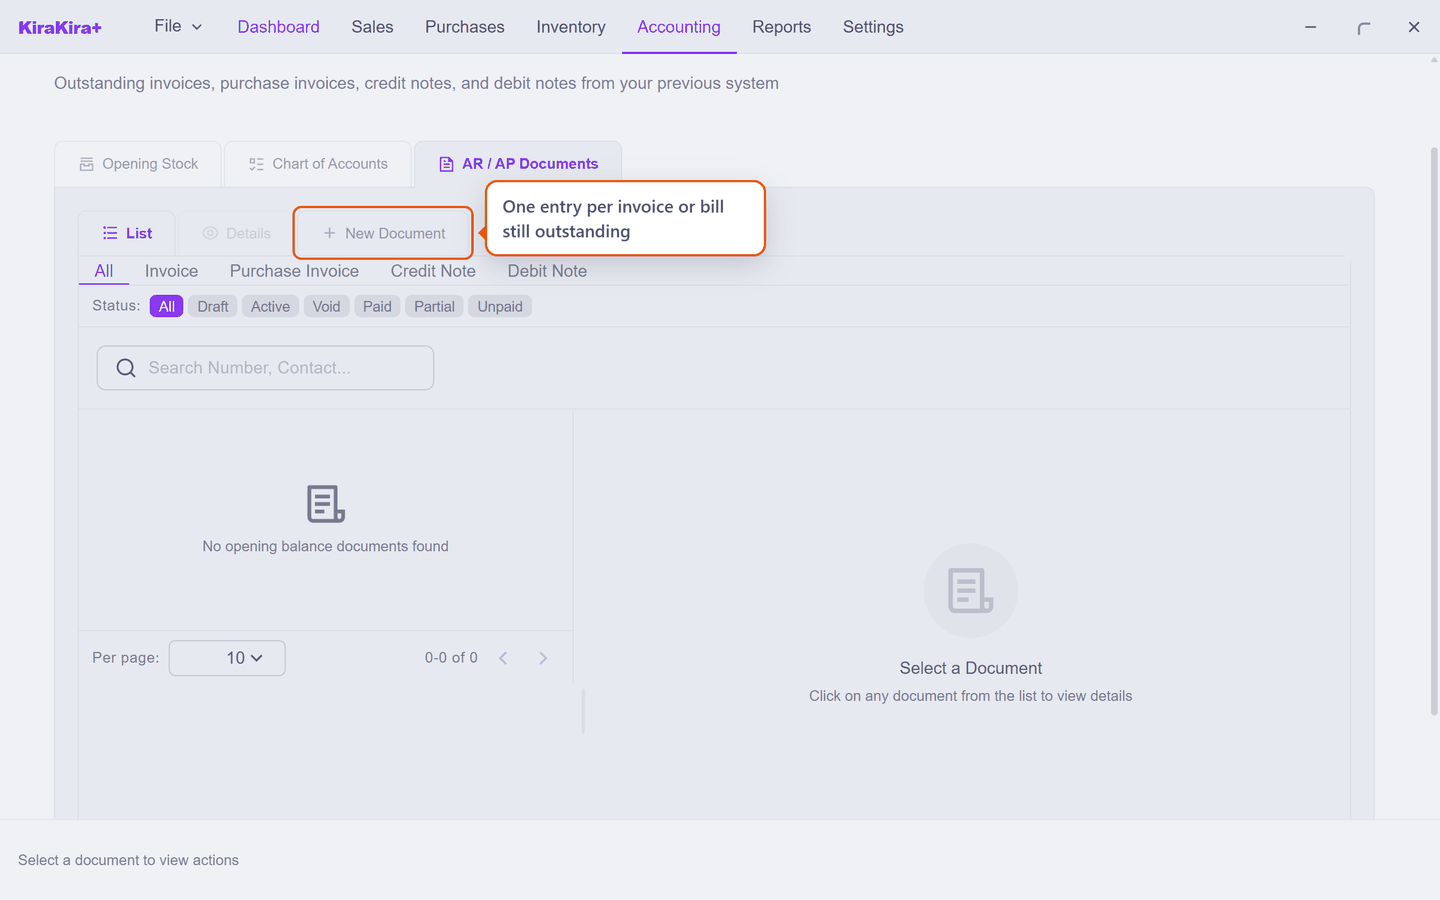Switch to the Chart of Accounts tab

[318, 164]
